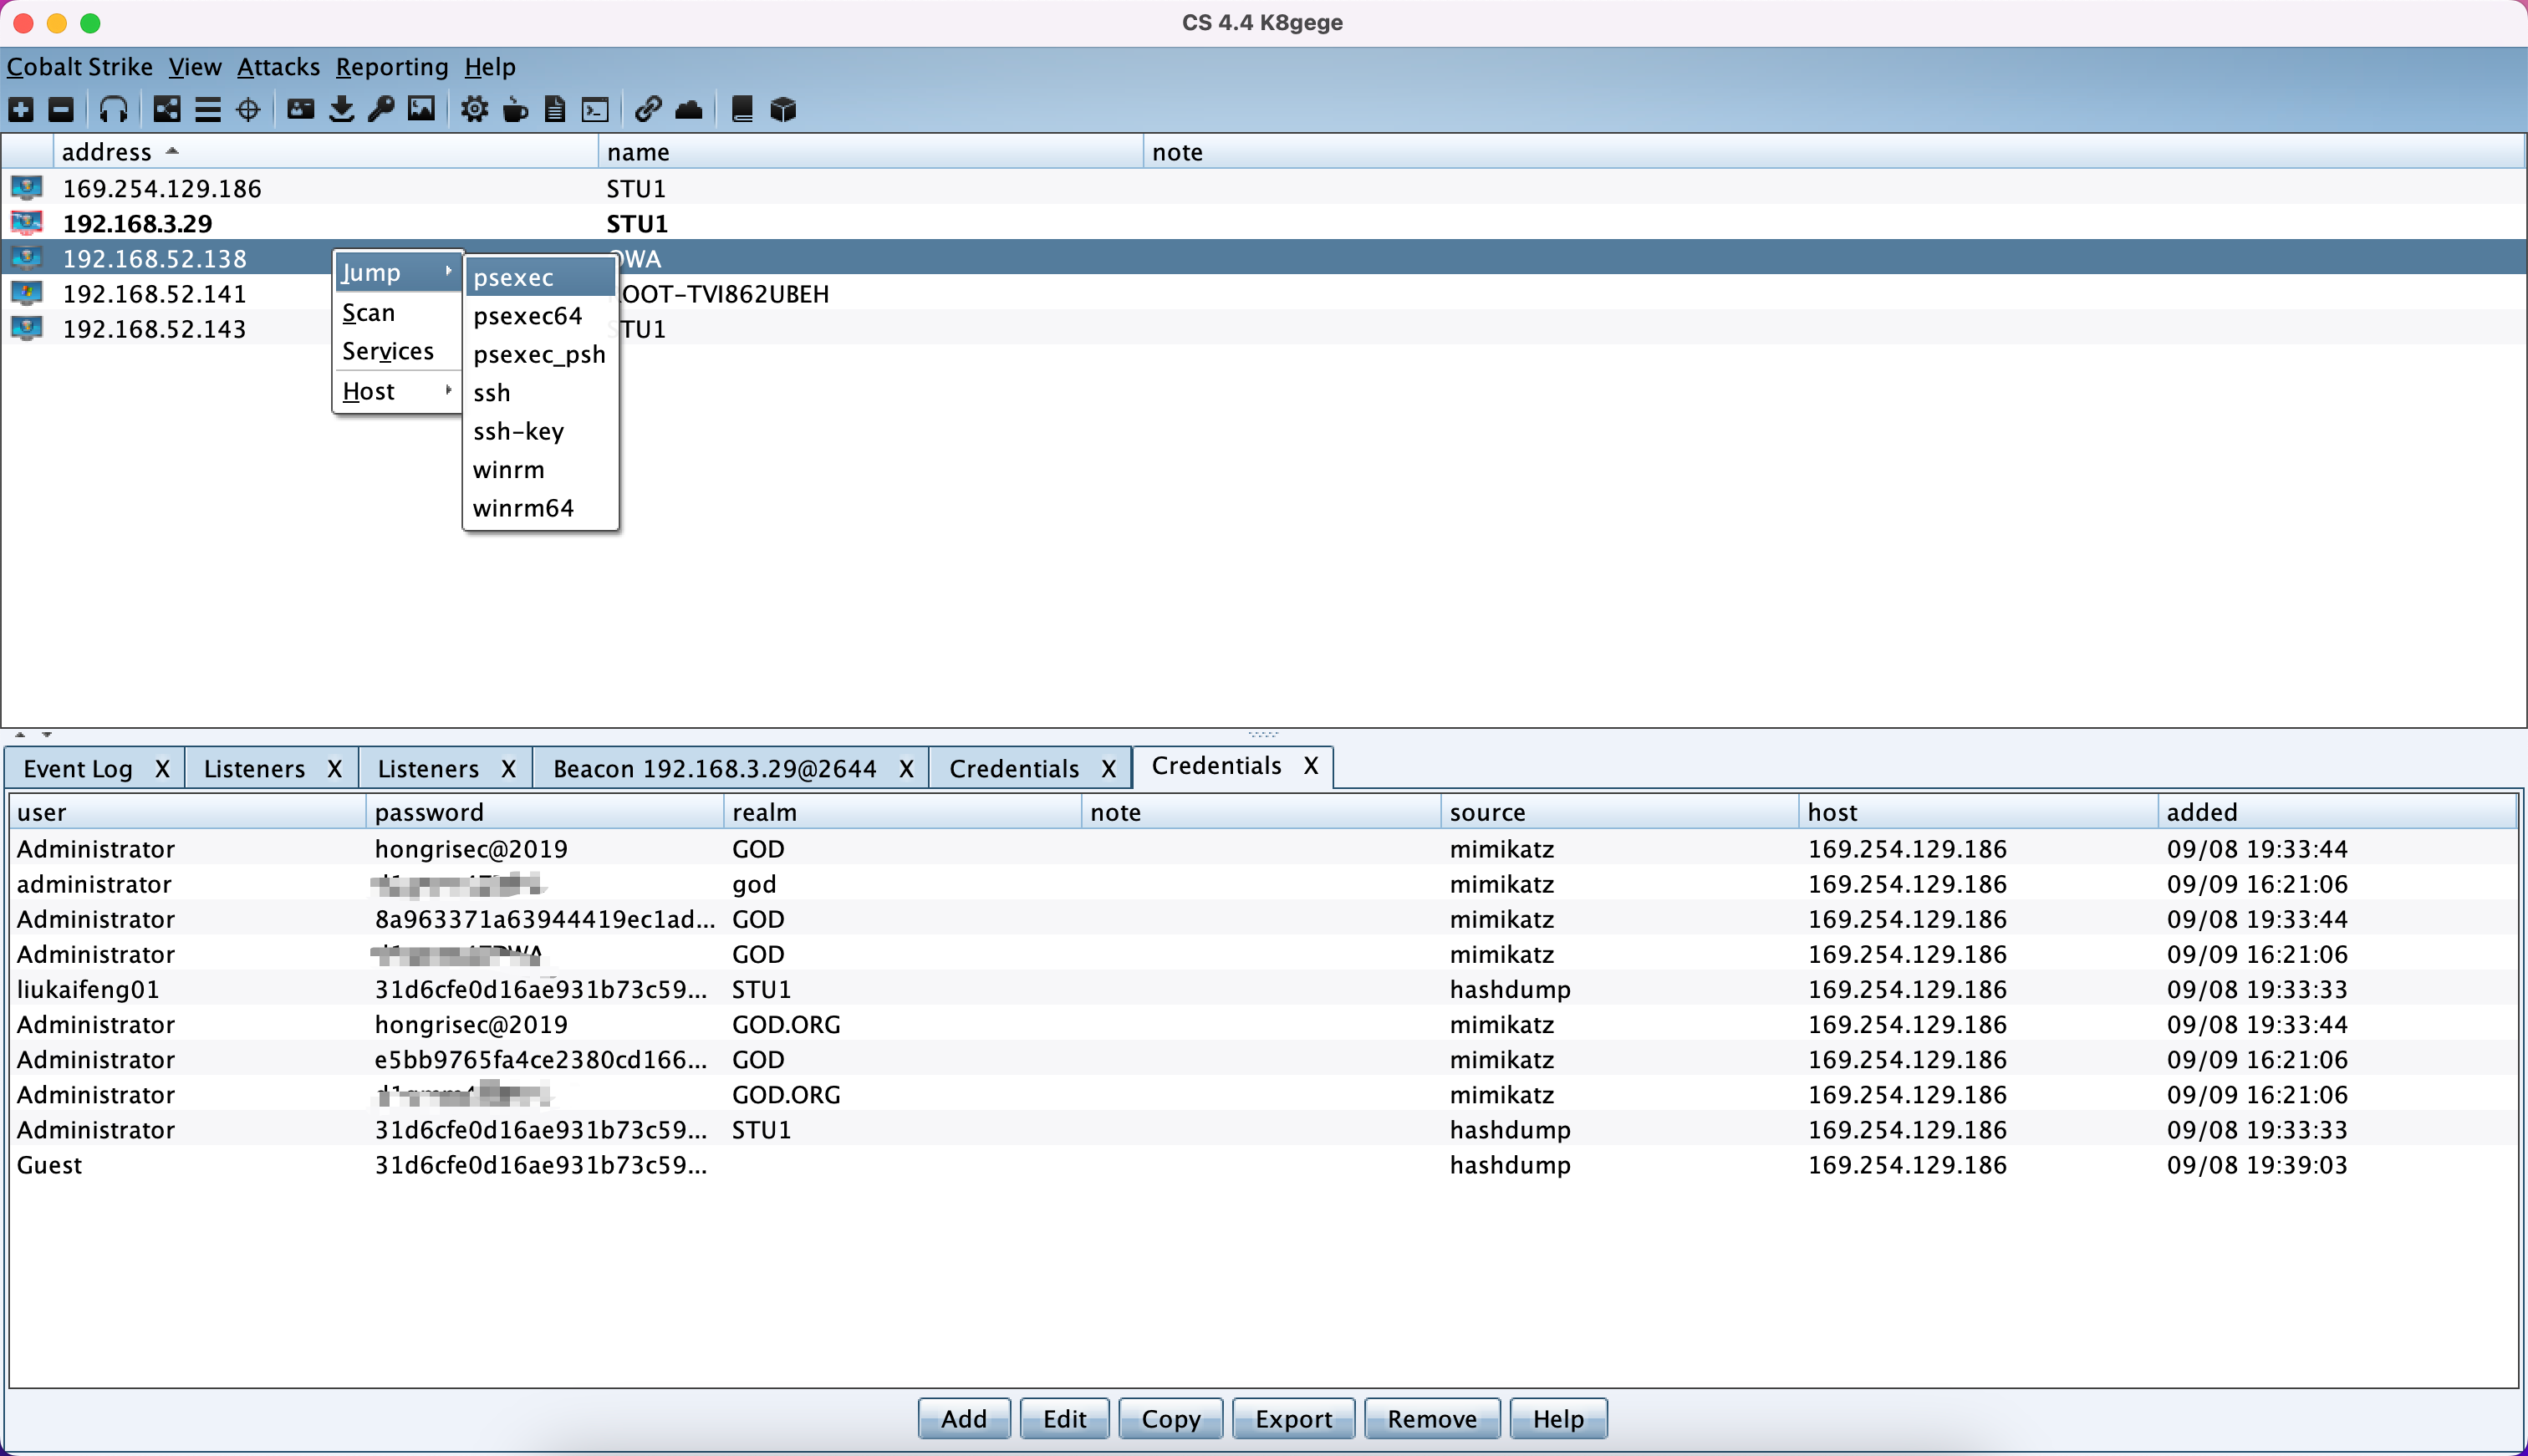Click host icon for 192.168.52.143

(x=27, y=328)
